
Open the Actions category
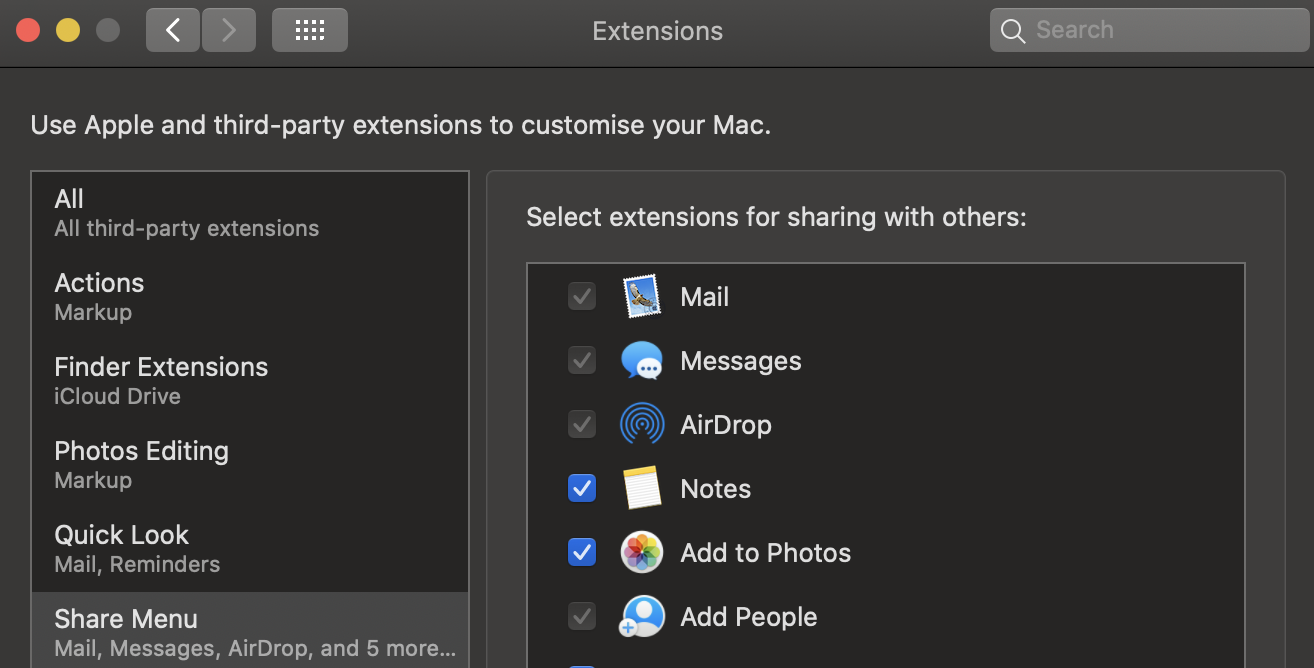(250, 297)
